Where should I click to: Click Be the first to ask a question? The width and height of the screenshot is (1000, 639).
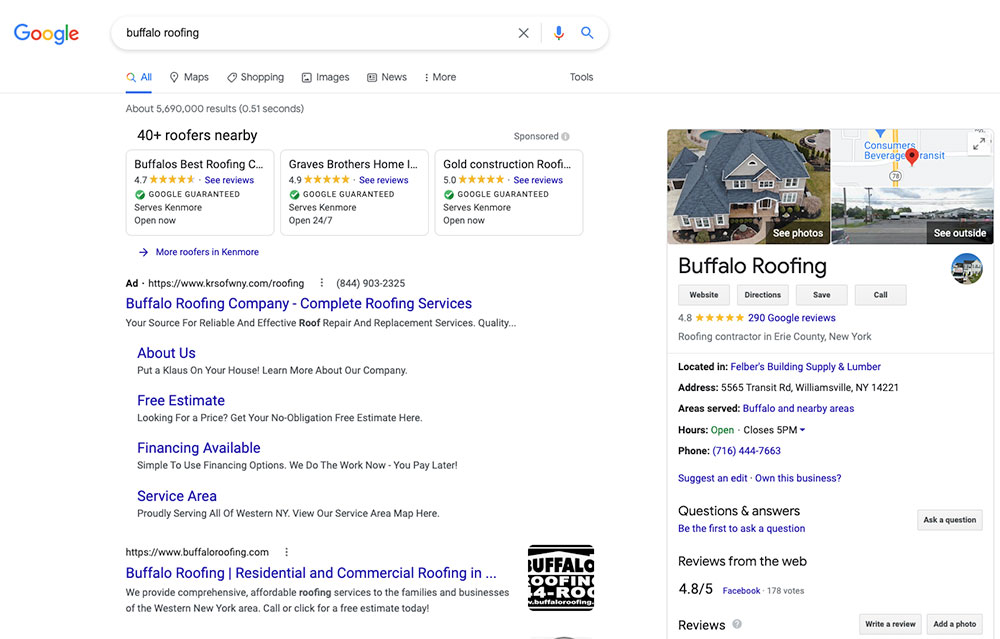[741, 529]
